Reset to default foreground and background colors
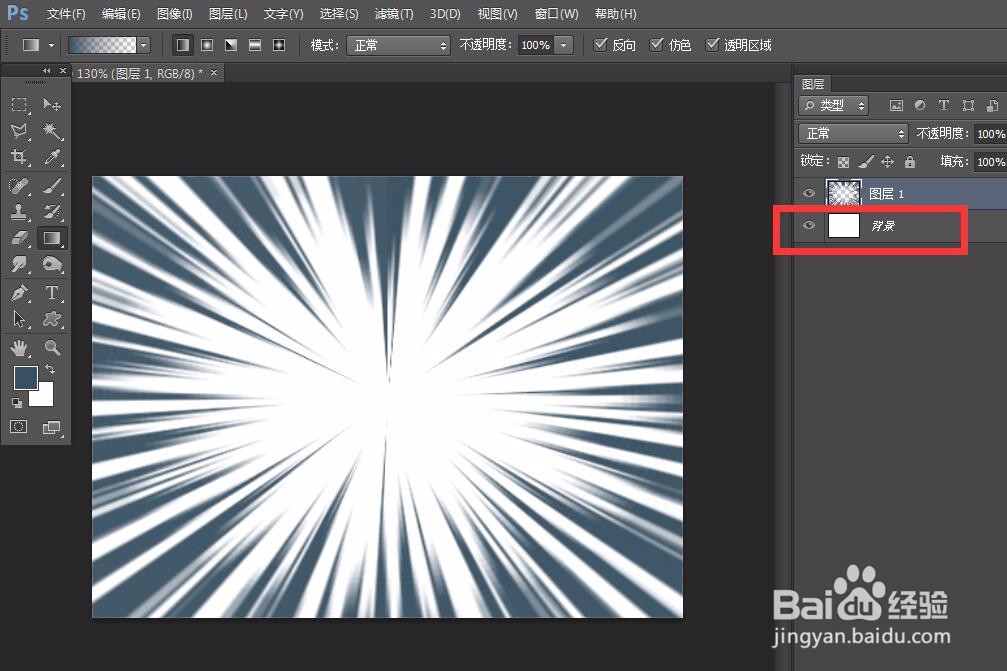1007x671 pixels. click(x=17, y=403)
